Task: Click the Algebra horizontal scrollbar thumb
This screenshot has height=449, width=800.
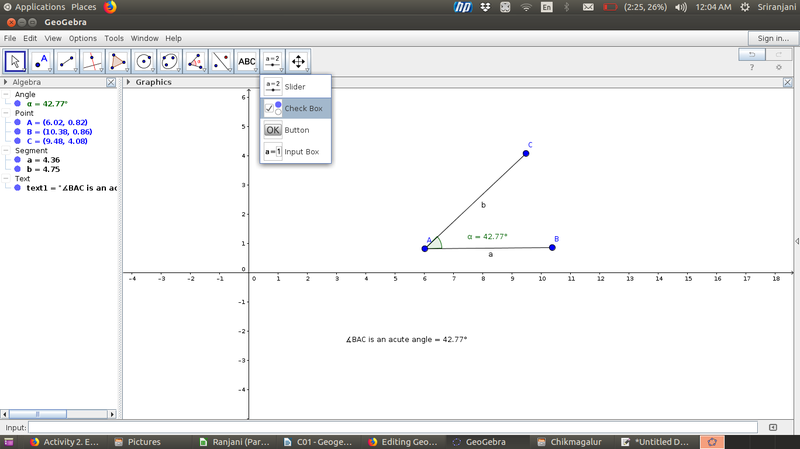Action: point(38,414)
